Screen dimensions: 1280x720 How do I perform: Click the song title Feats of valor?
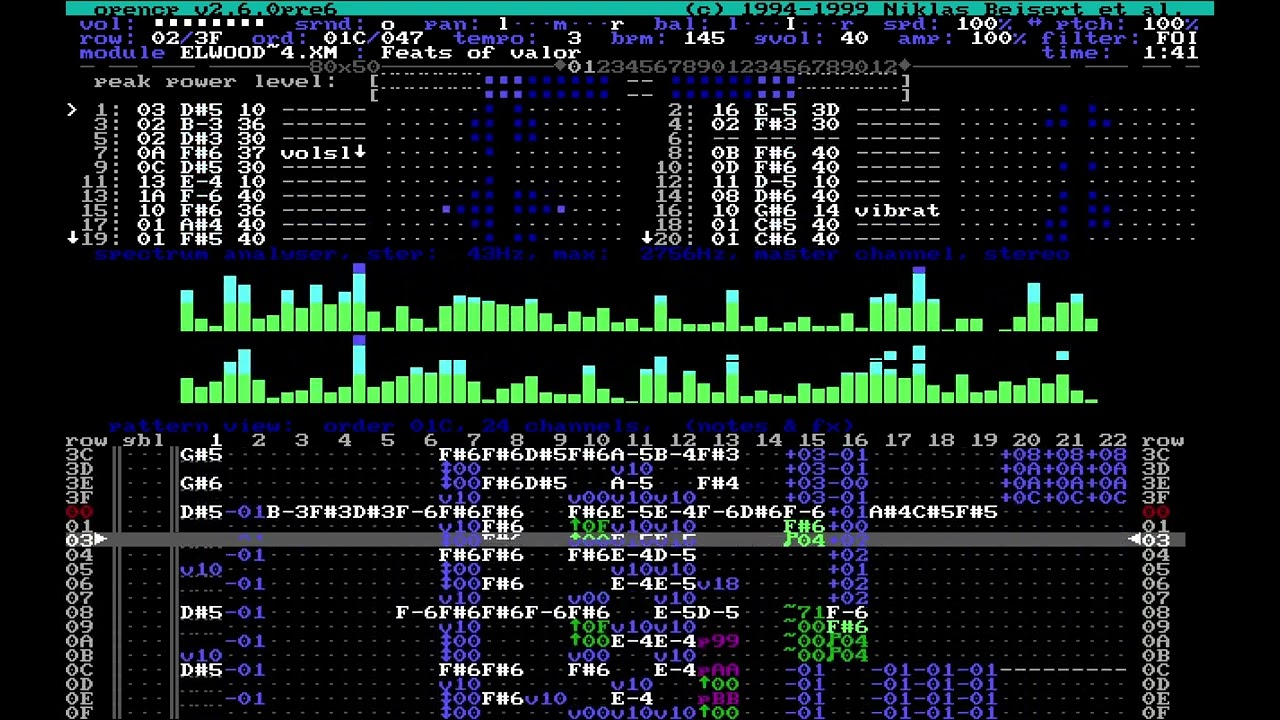click(481, 53)
